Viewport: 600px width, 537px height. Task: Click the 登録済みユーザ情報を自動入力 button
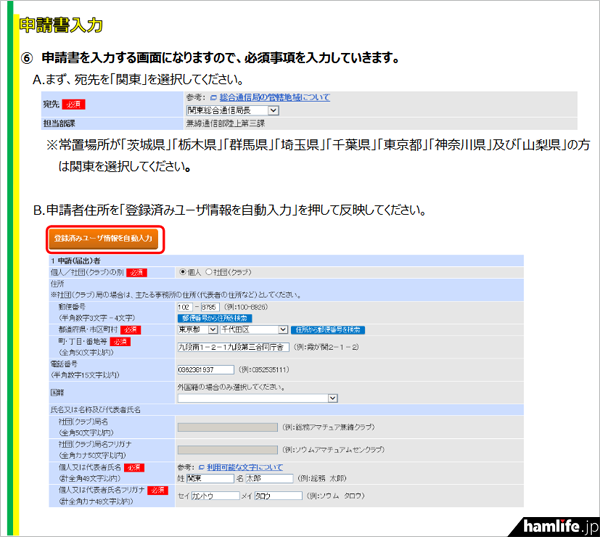click(x=104, y=240)
